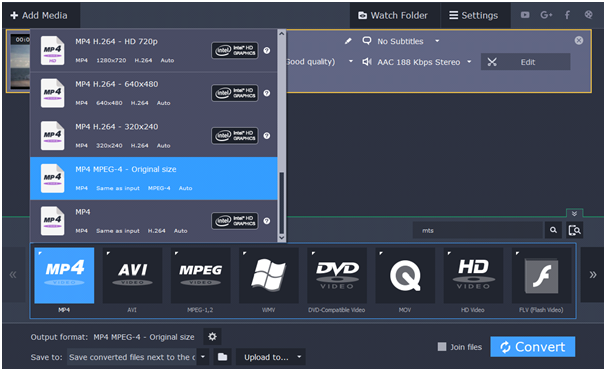606x371 pixels.
Task: Click the Output format label text
Action: tap(59, 337)
